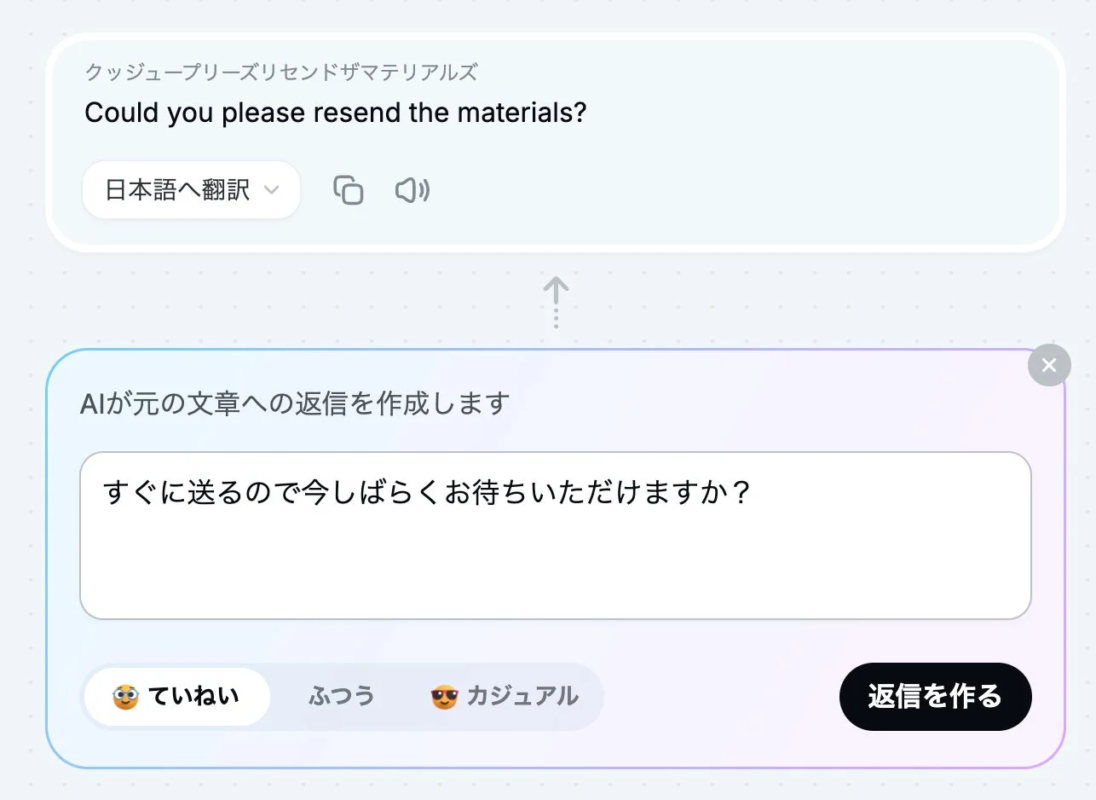Copy the translated text using the duplicate icon
The width and height of the screenshot is (1096, 800).
(x=347, y=190)
